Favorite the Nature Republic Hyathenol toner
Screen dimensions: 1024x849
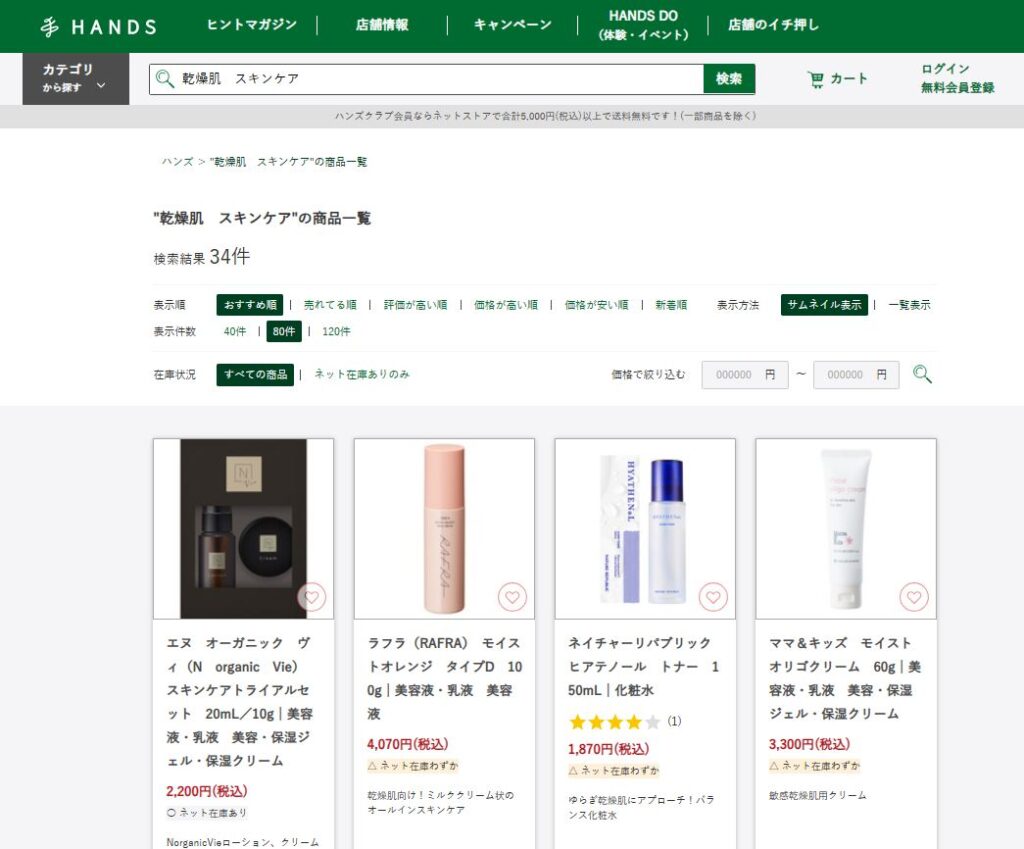point(713,597)
